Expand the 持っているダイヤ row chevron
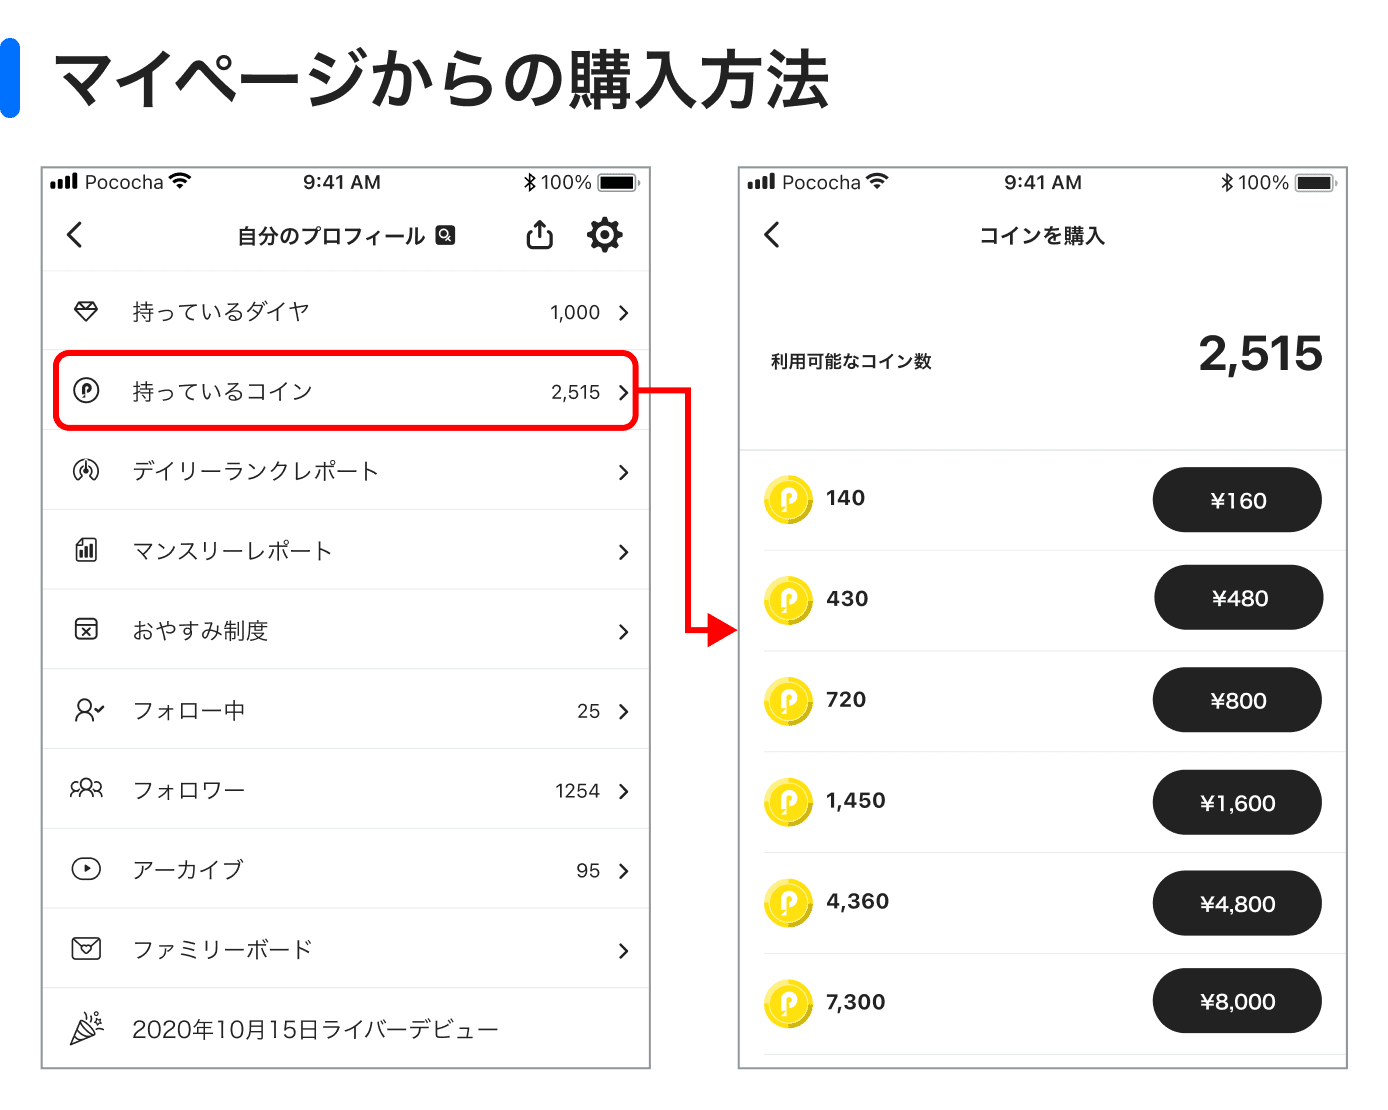1388x1110 pixels. pyautogui.click(x=623, y=313)
